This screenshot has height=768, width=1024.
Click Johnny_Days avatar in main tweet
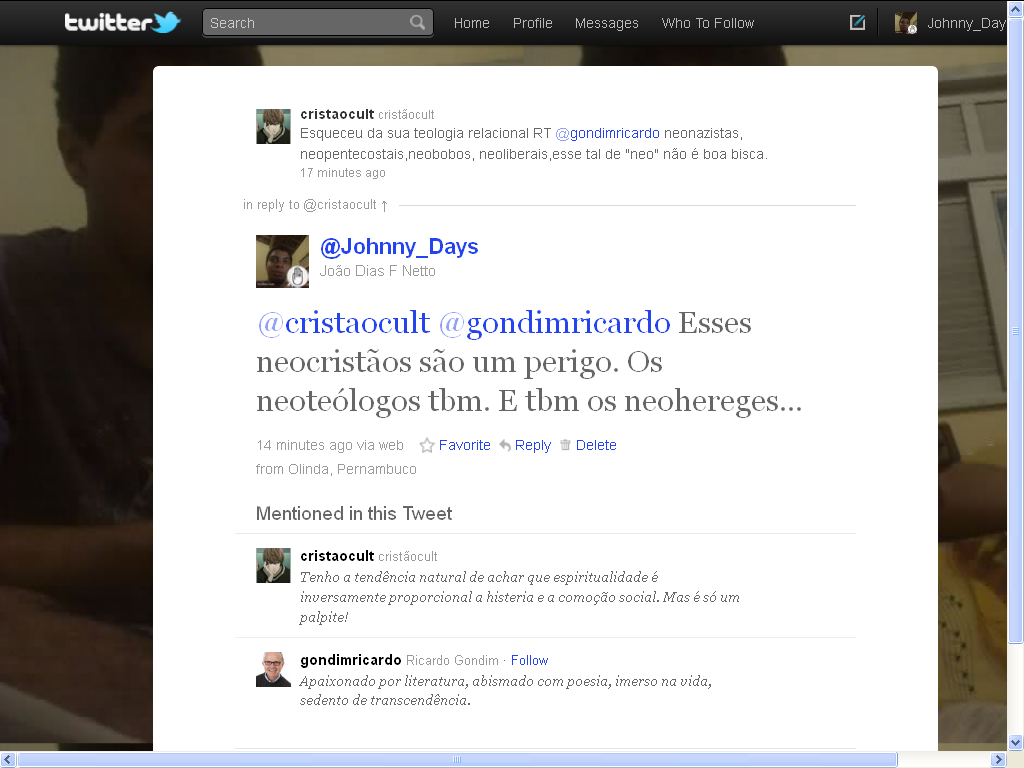pos(282,261)
